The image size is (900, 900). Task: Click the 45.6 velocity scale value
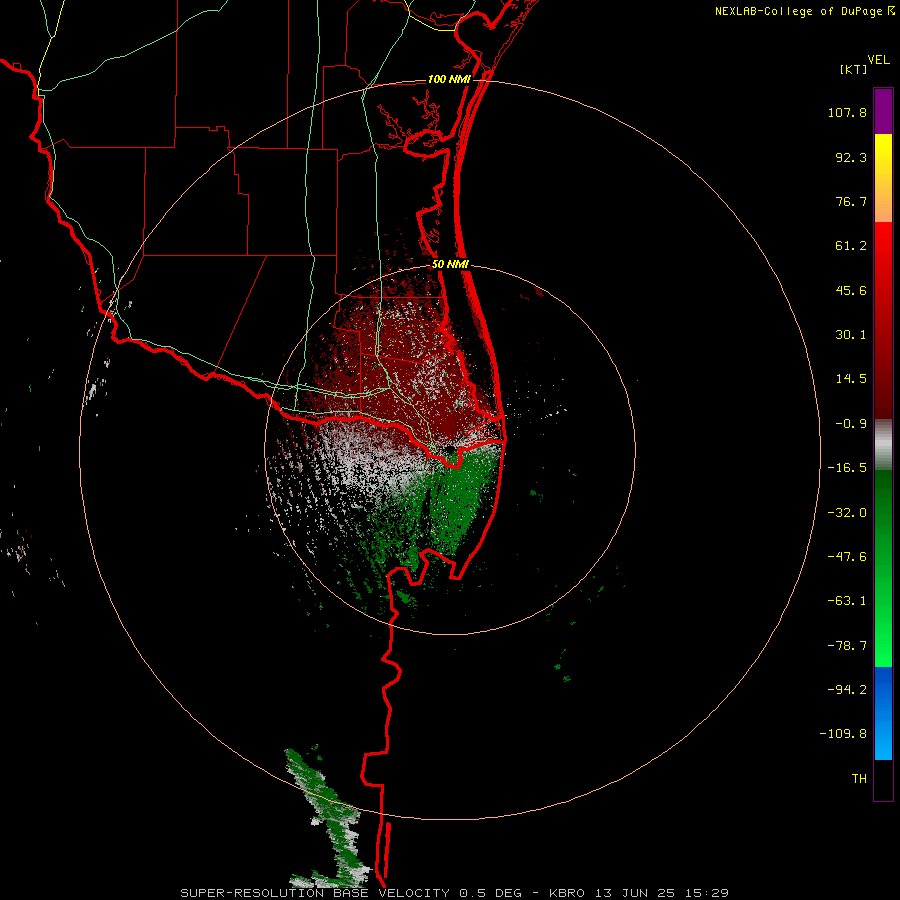click(x=851, y=290)
